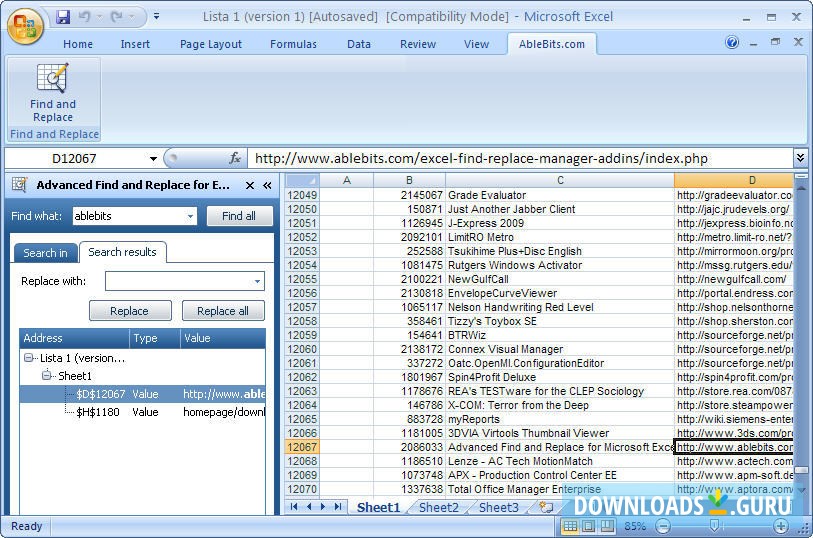Activate the Sheet1 tab
Viewport: 813px width, 538px height.
tap(378, 507)
